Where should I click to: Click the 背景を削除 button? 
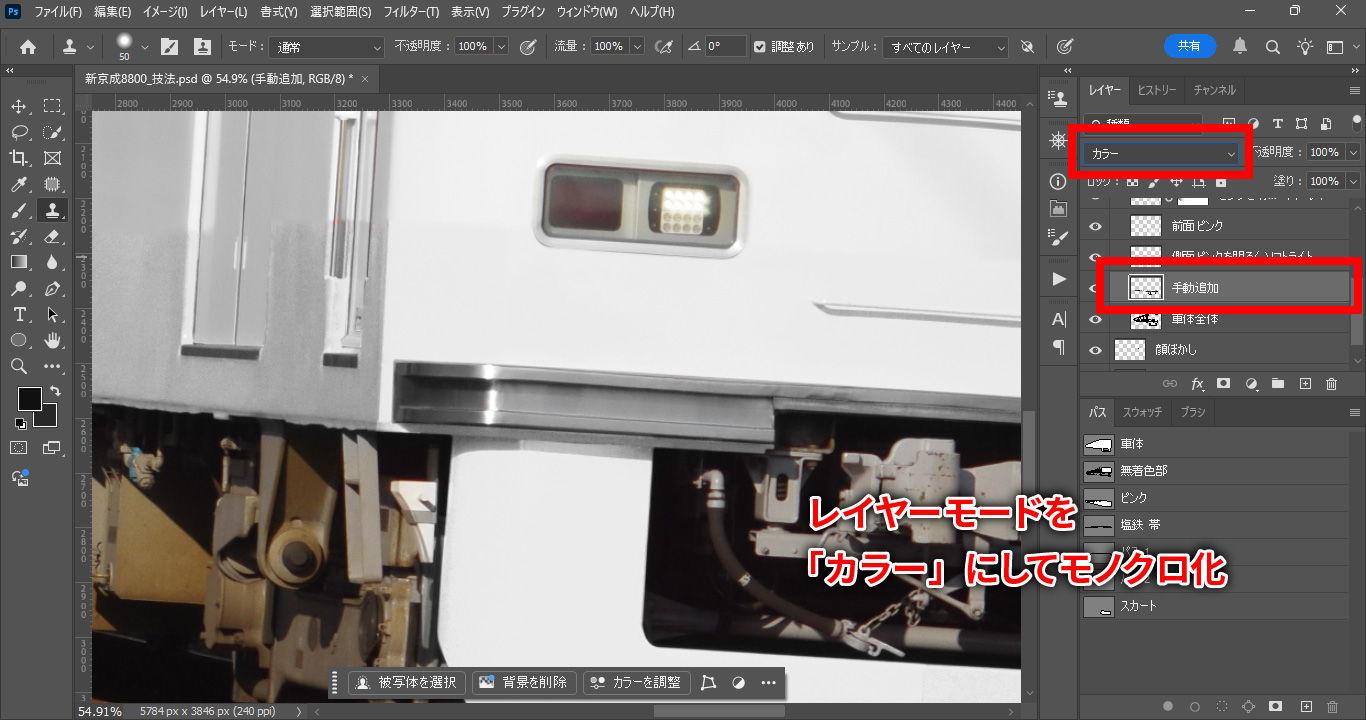[x=524, y=682]
